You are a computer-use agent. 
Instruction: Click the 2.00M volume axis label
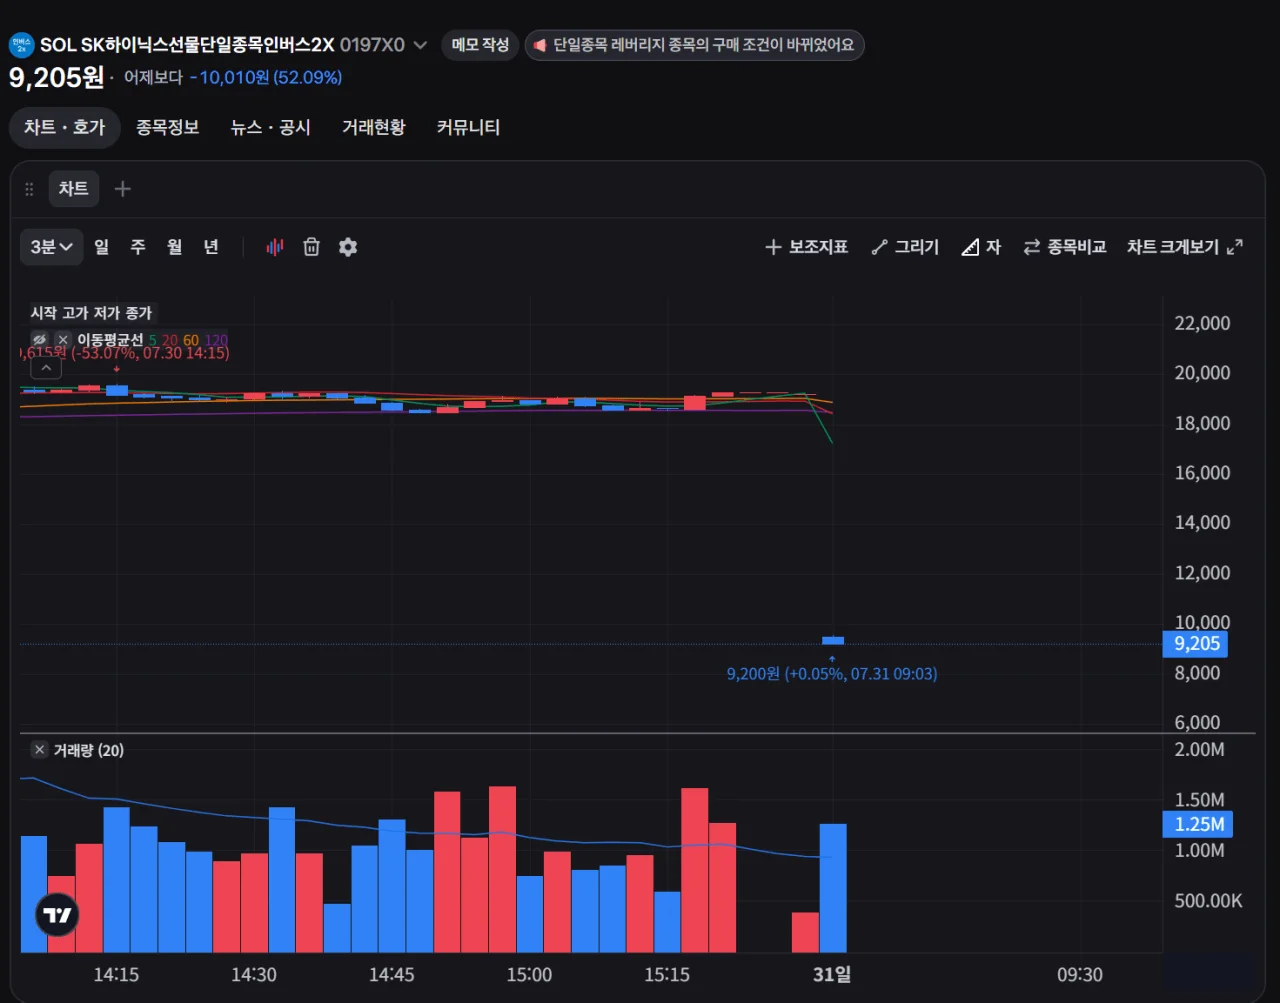point(1199,750)
